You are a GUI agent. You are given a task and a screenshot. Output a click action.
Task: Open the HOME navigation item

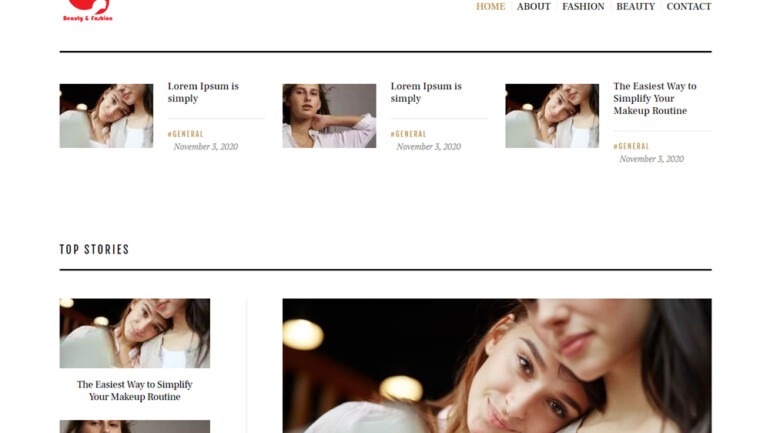490,7
